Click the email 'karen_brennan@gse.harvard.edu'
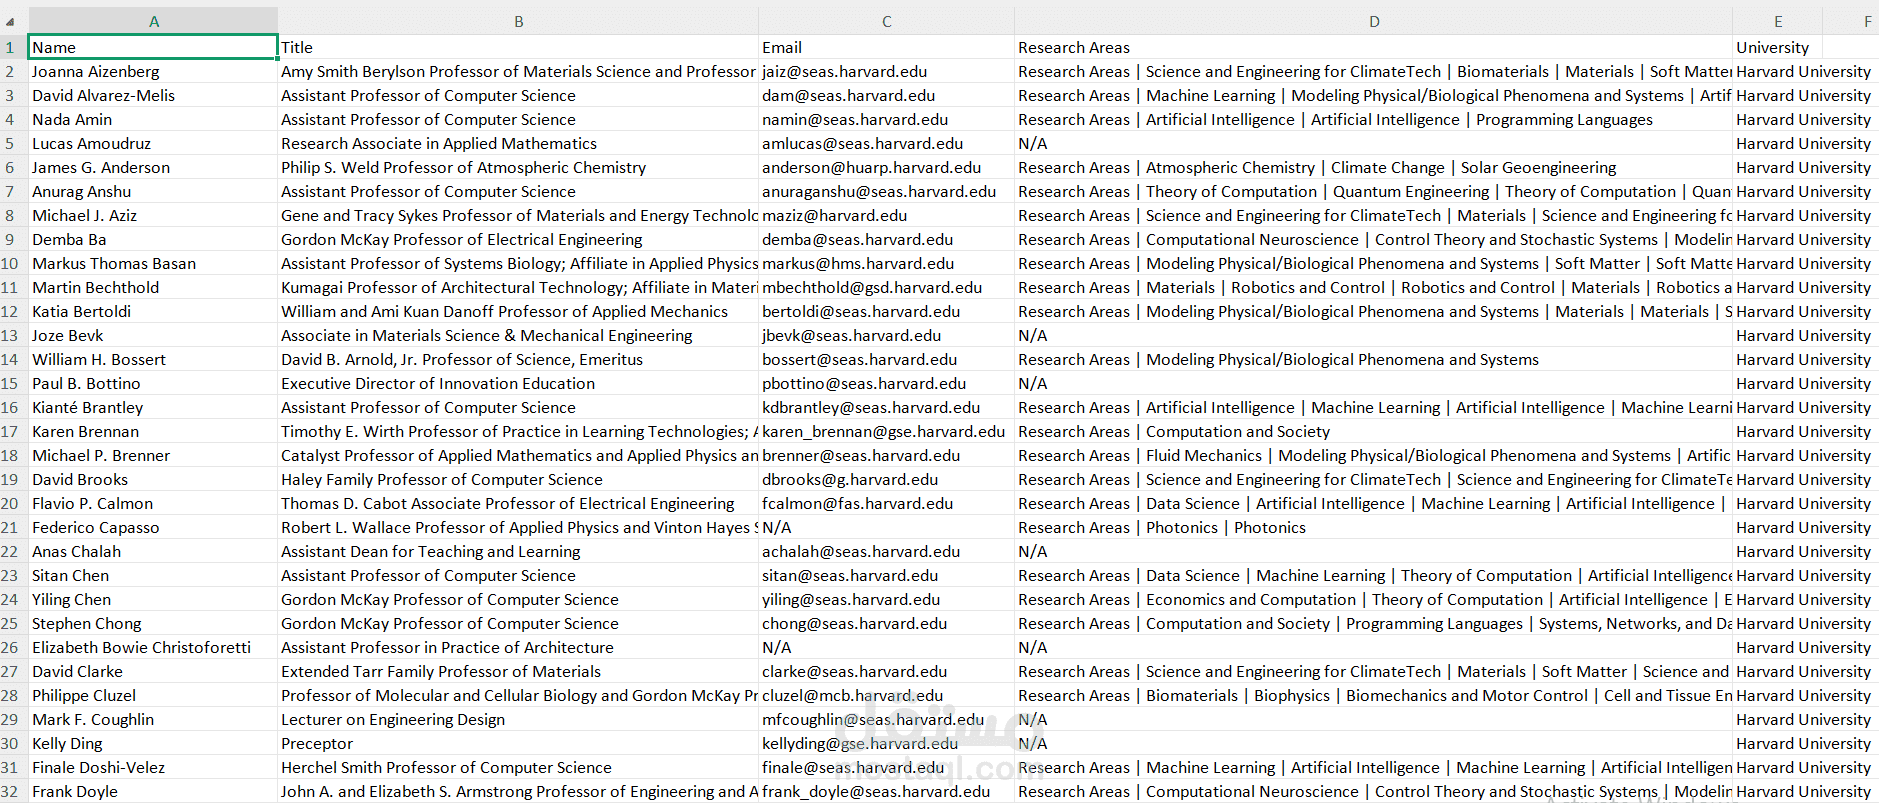Screen dimensions: 1879x803 (883, 431)
